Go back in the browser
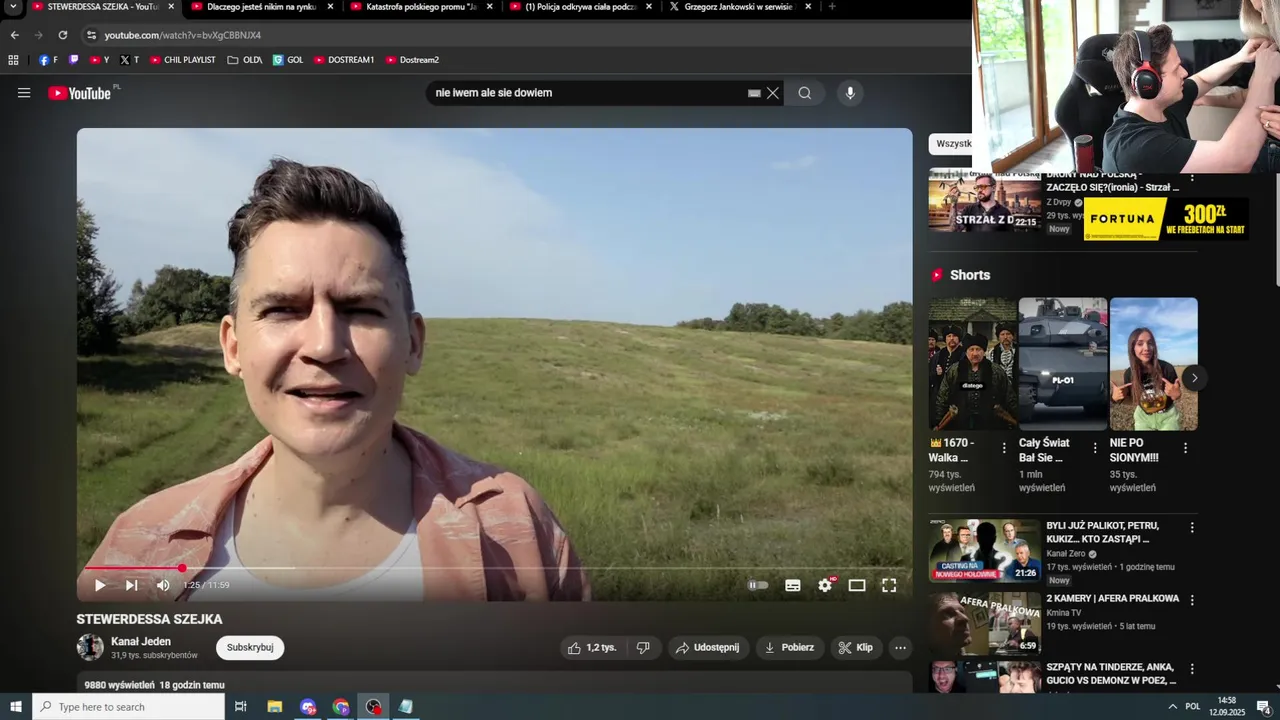The image size is (1280, 720). pos(14,35)
